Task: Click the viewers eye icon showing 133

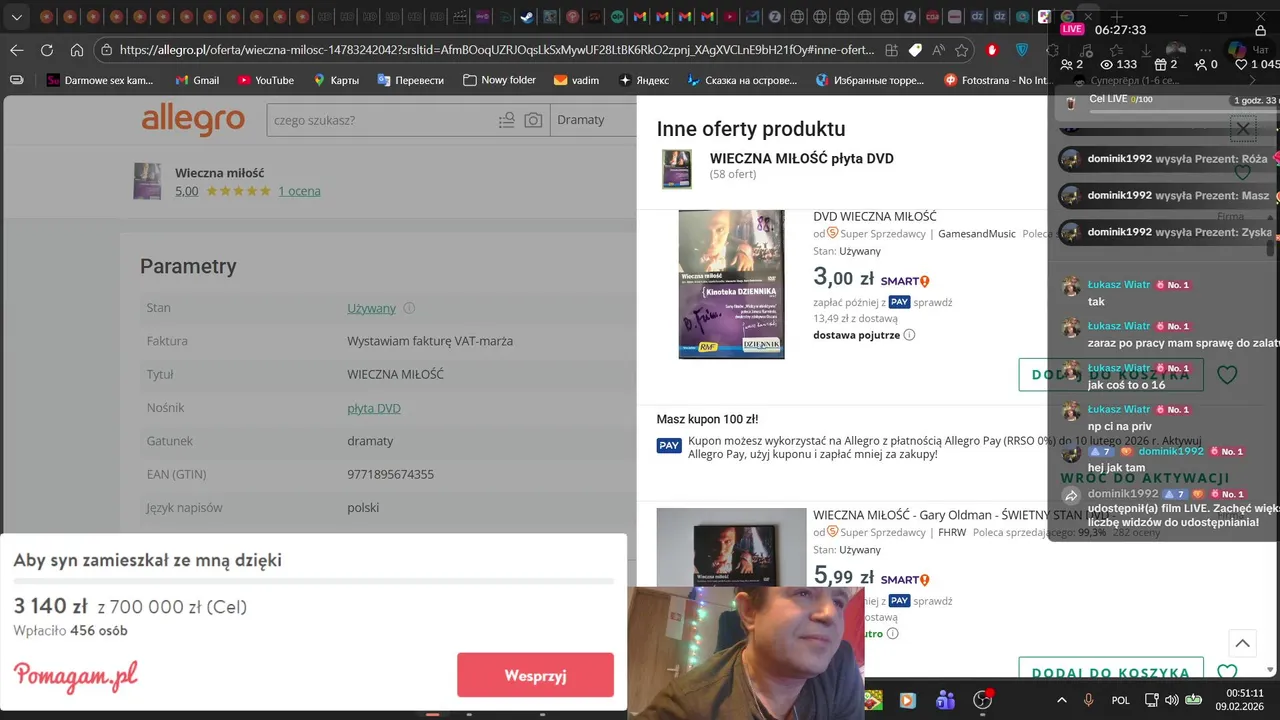Action: point(1106,64)
